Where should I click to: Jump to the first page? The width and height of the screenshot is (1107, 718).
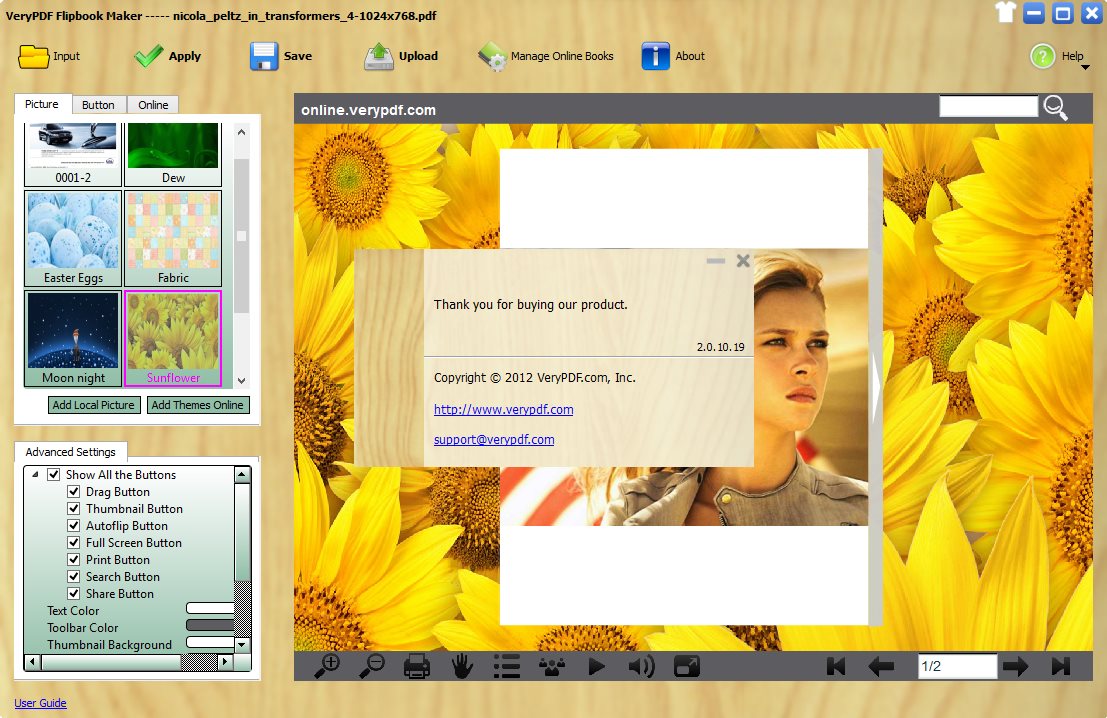pos(836,666)
